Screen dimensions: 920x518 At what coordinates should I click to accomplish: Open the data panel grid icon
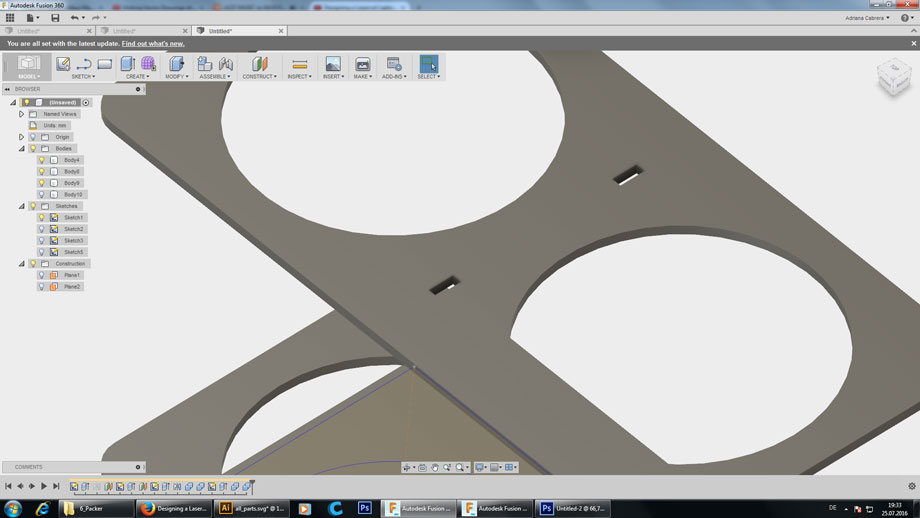coord(10,18)
